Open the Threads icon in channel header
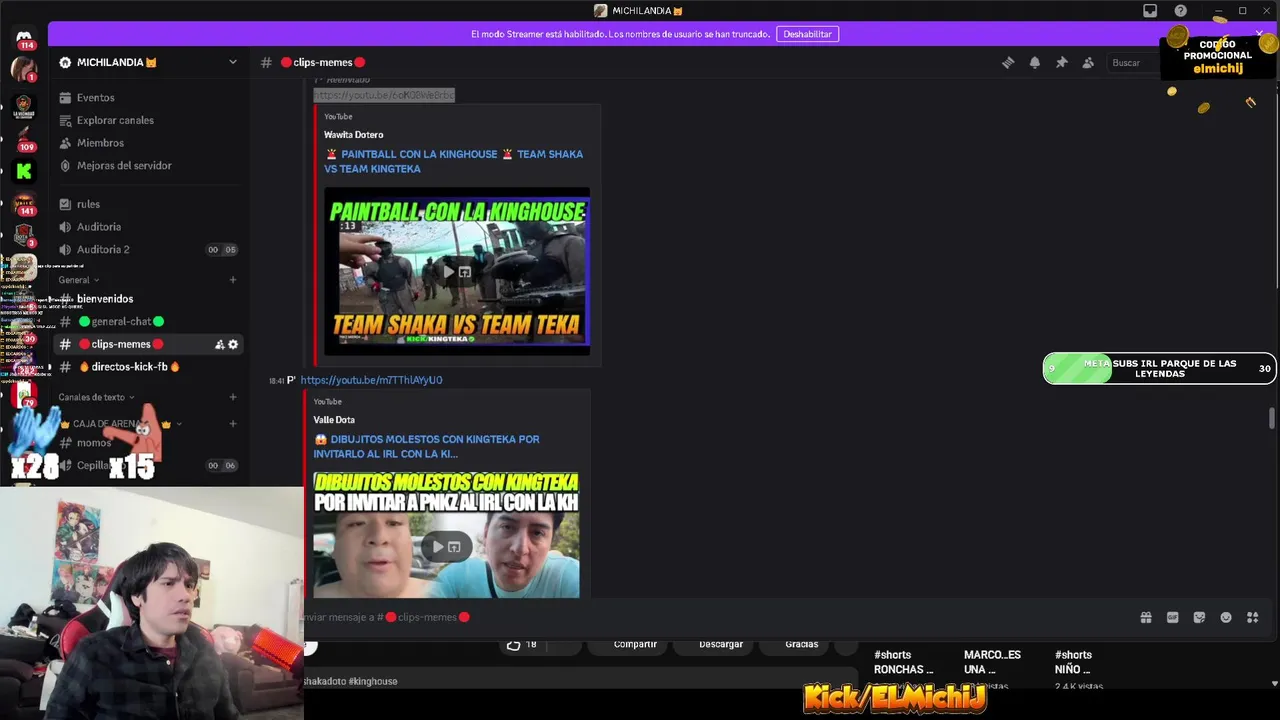This screenshot has width=1280, height=720. [x=1008, y=62]
